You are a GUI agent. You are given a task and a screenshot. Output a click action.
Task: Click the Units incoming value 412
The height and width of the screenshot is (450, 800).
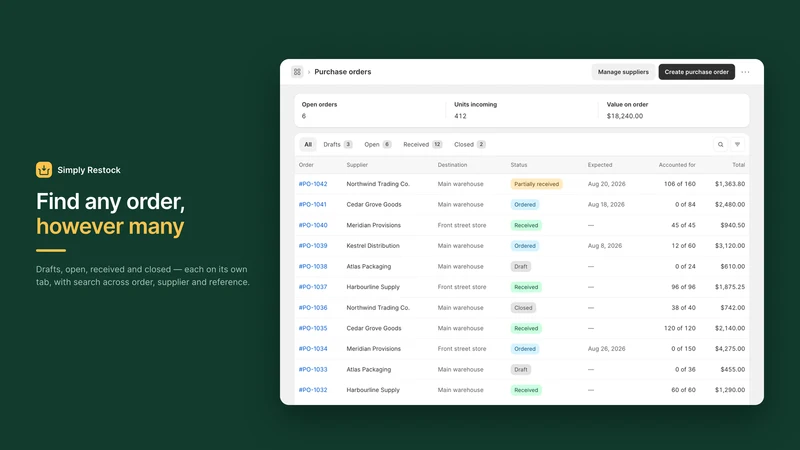460,116
